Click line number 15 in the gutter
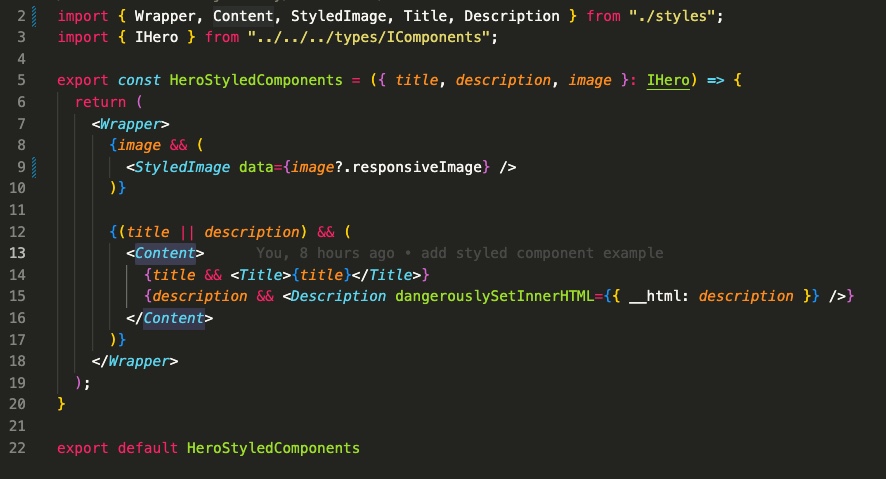 pos(17,296)
